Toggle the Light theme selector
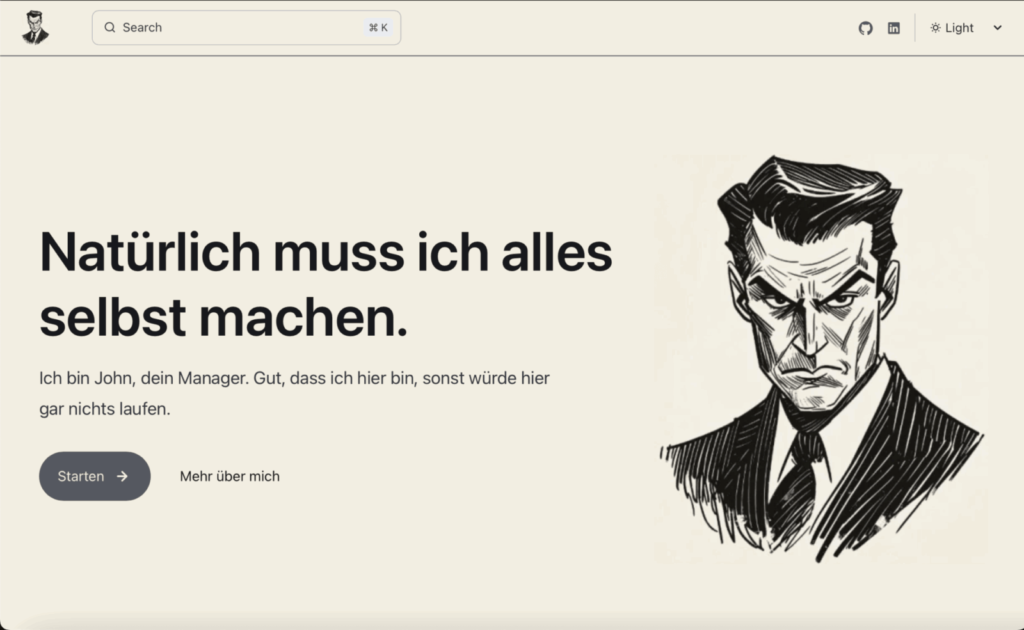1024x630 pixels. click(x=959, y=28)
